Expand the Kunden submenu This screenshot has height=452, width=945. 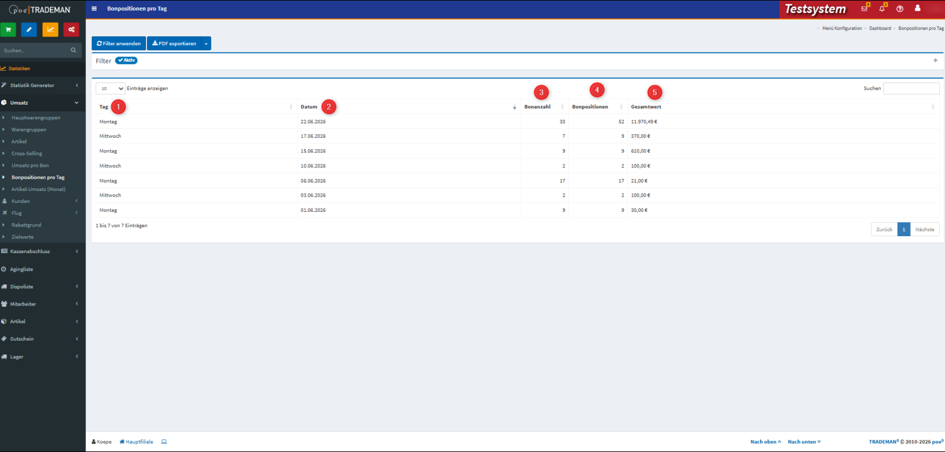(x=43, y=201)
